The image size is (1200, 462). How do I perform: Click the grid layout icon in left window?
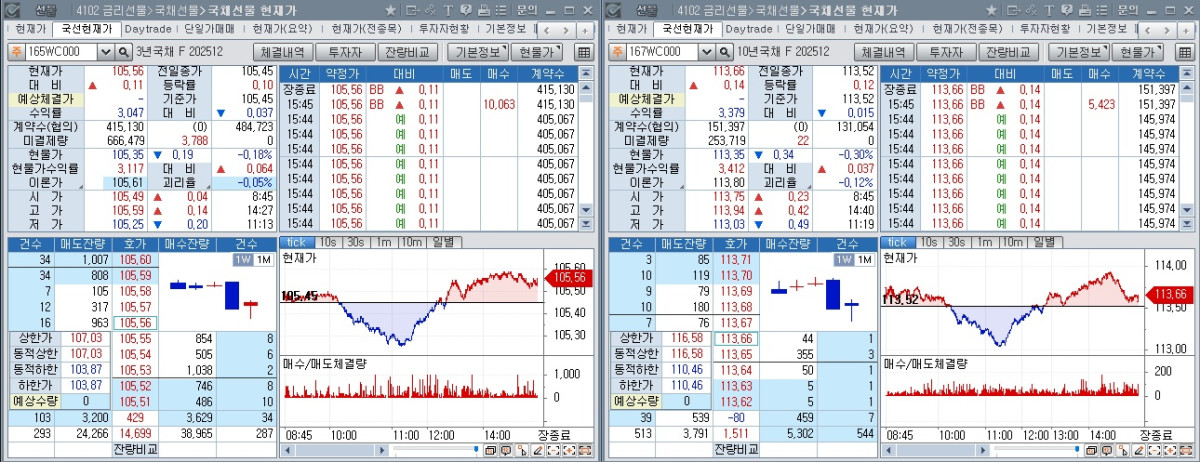[584, 52]
